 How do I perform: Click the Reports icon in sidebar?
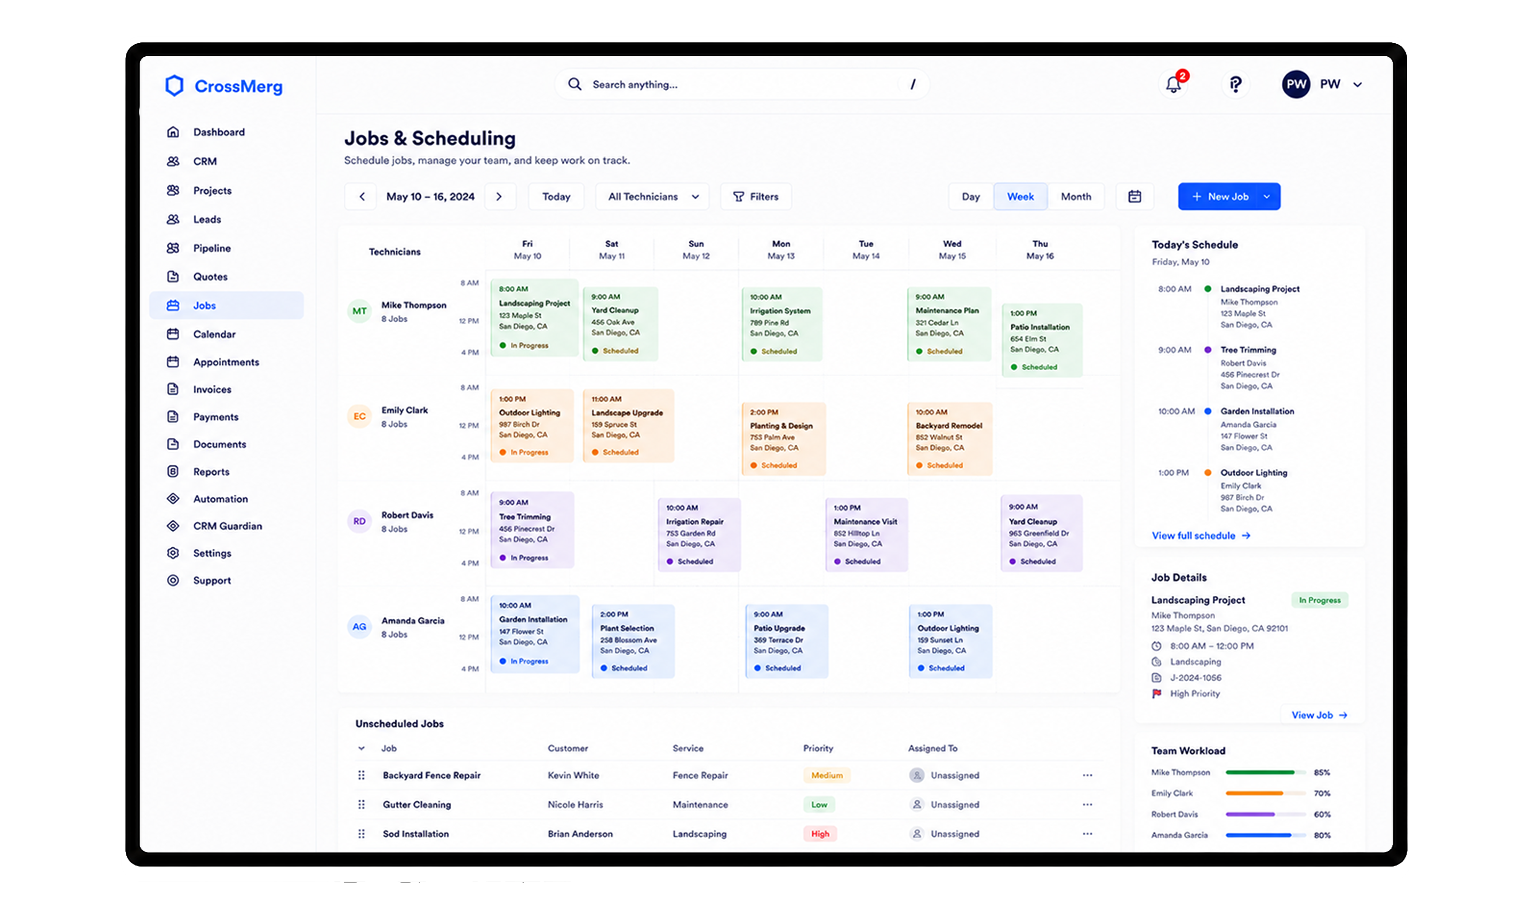[173, 471]
